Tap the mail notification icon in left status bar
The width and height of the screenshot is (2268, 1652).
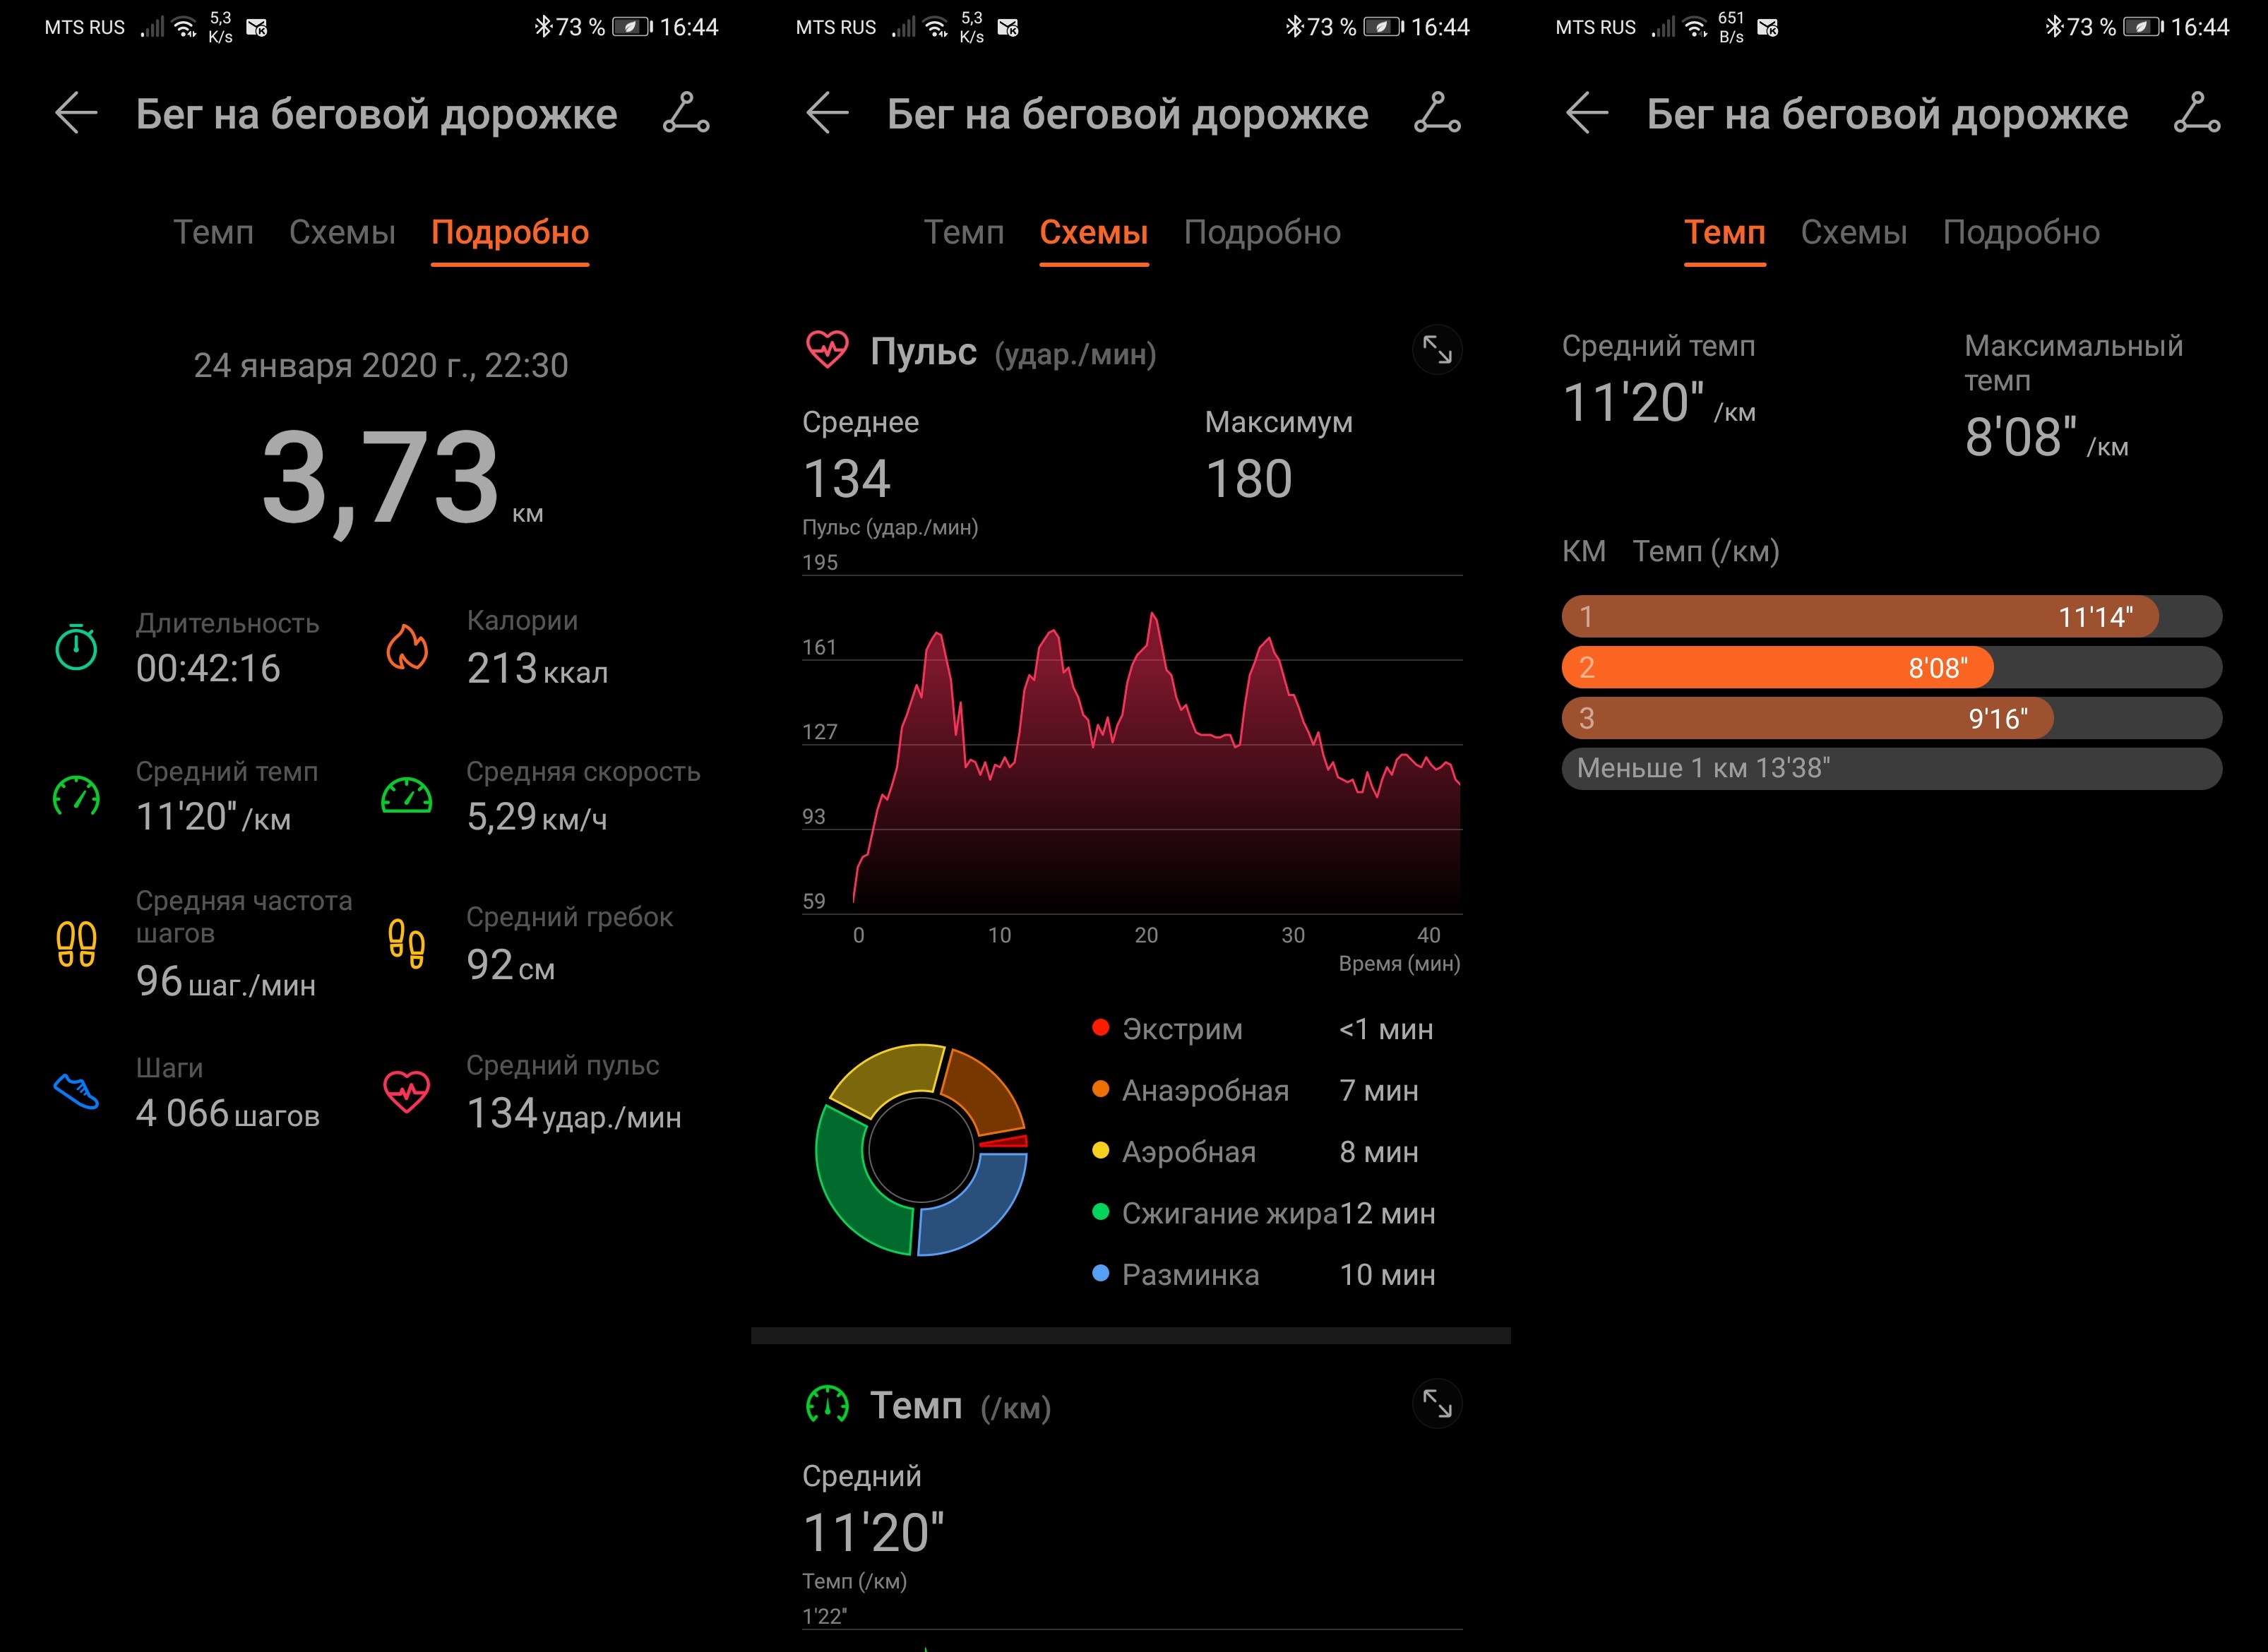257,27
